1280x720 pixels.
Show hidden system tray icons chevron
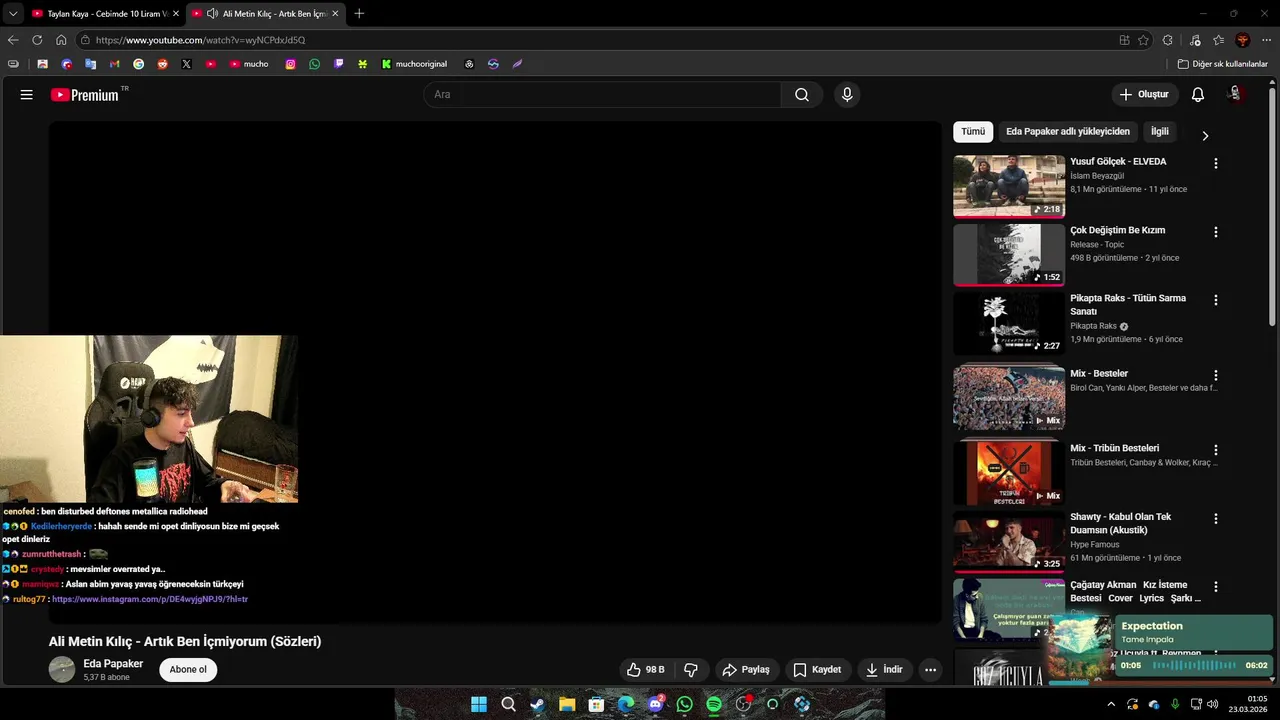(x=1110, y=704)
